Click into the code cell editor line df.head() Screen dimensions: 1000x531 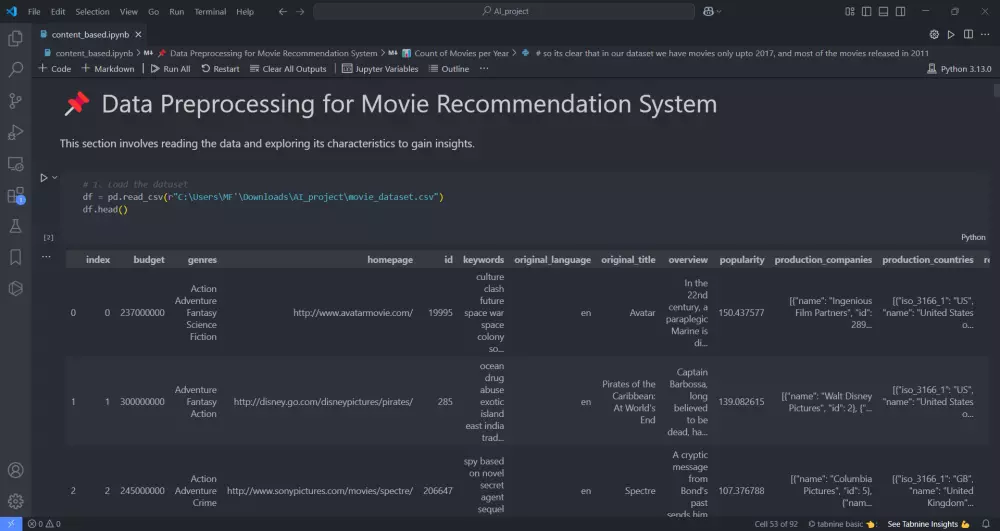(105, 210)
